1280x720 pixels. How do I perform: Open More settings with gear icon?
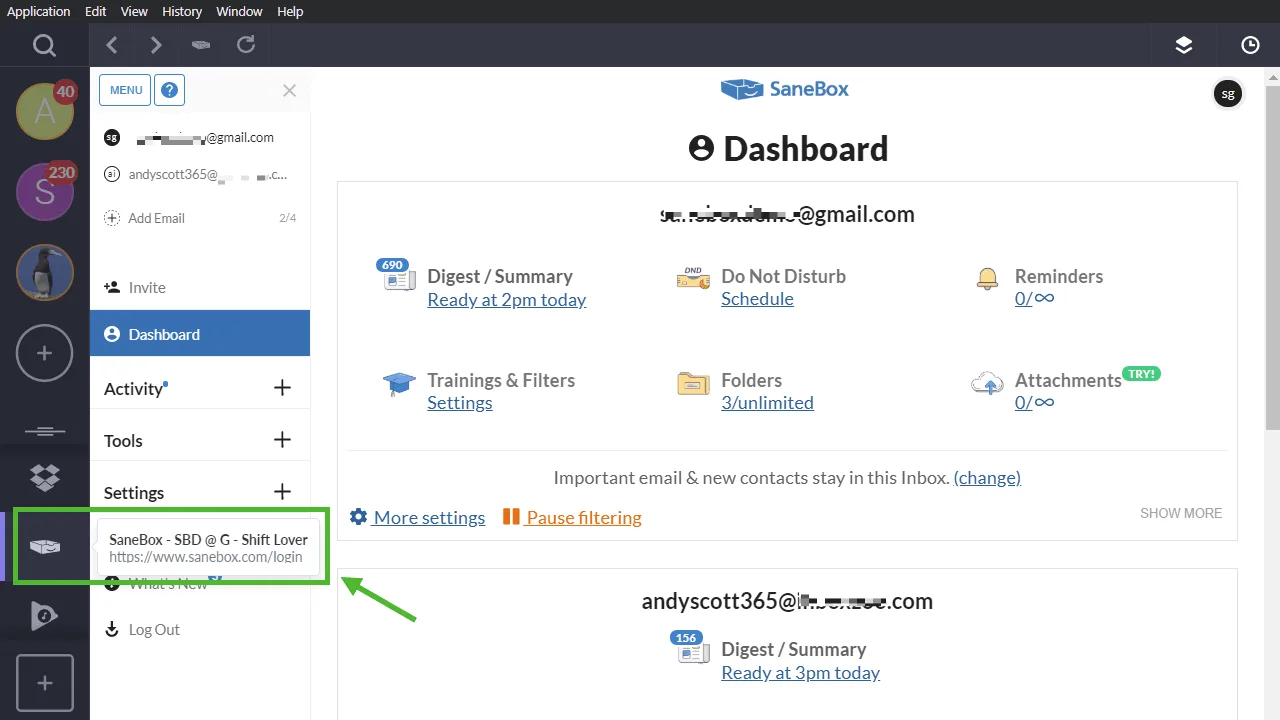417,517
